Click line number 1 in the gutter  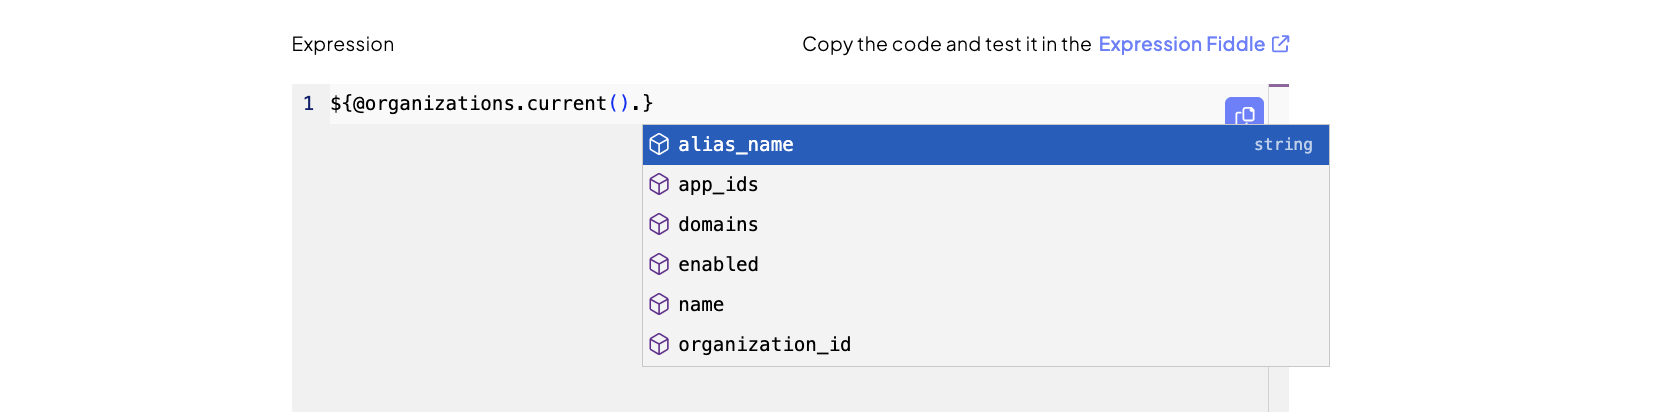[x=309, y=104]
